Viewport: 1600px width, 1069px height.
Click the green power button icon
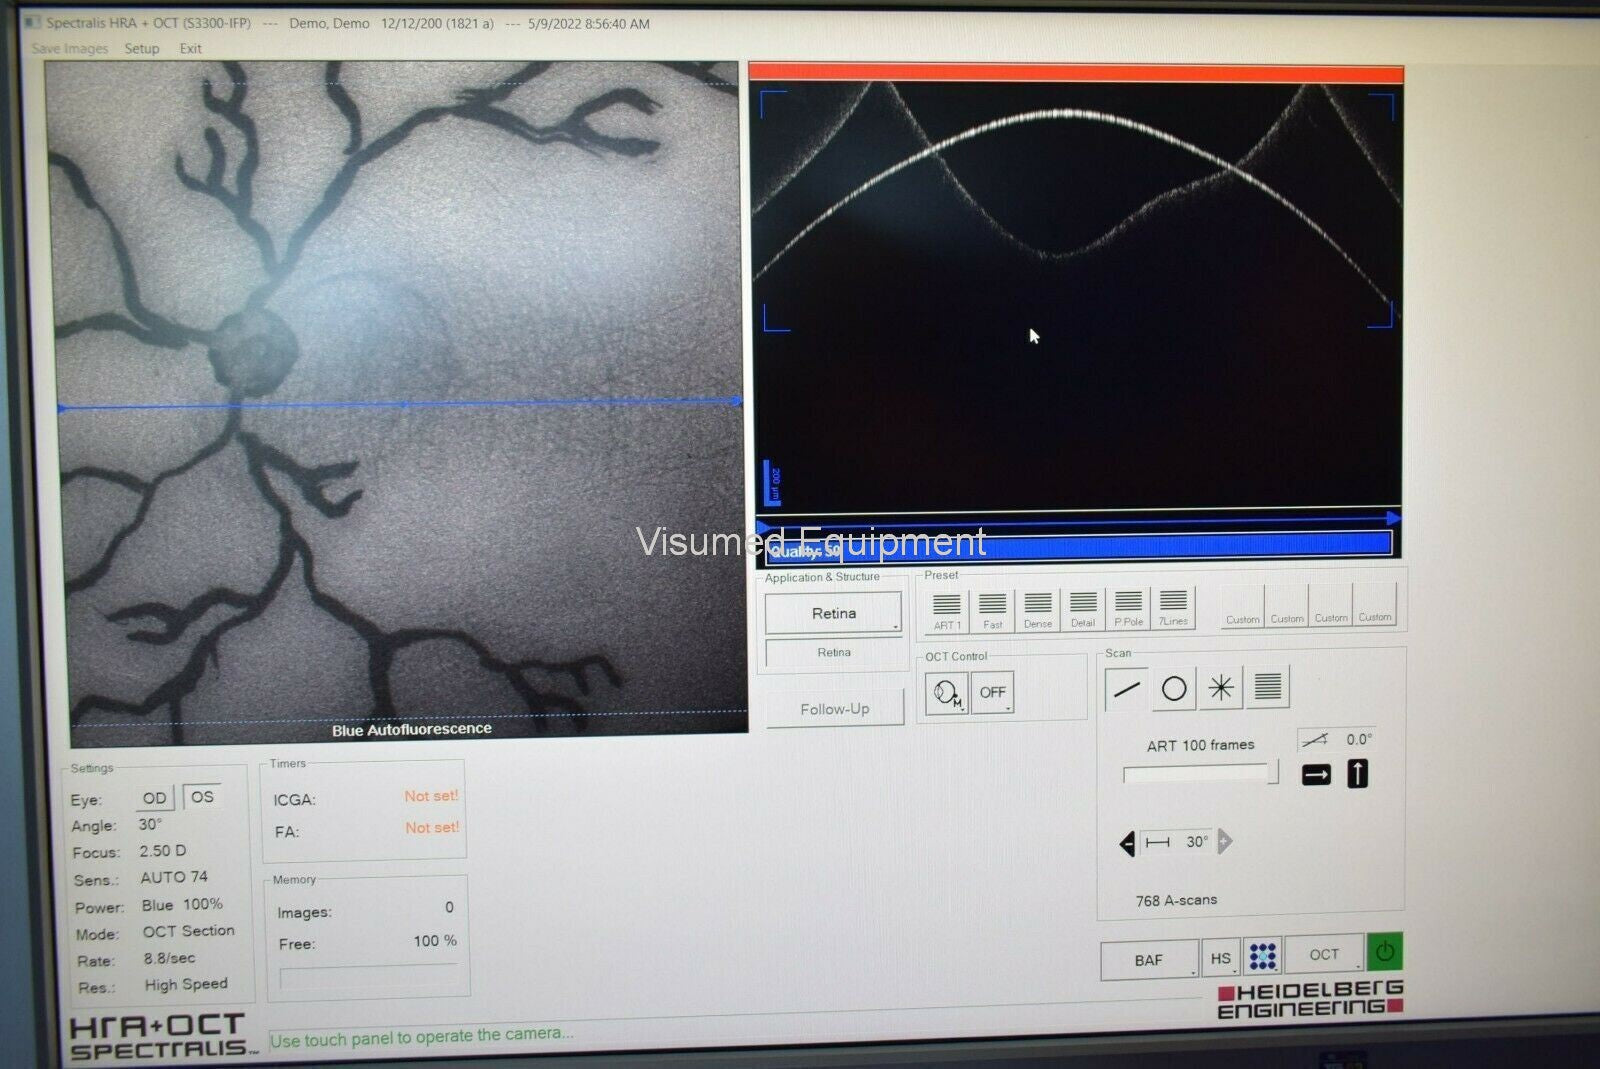1385,952
